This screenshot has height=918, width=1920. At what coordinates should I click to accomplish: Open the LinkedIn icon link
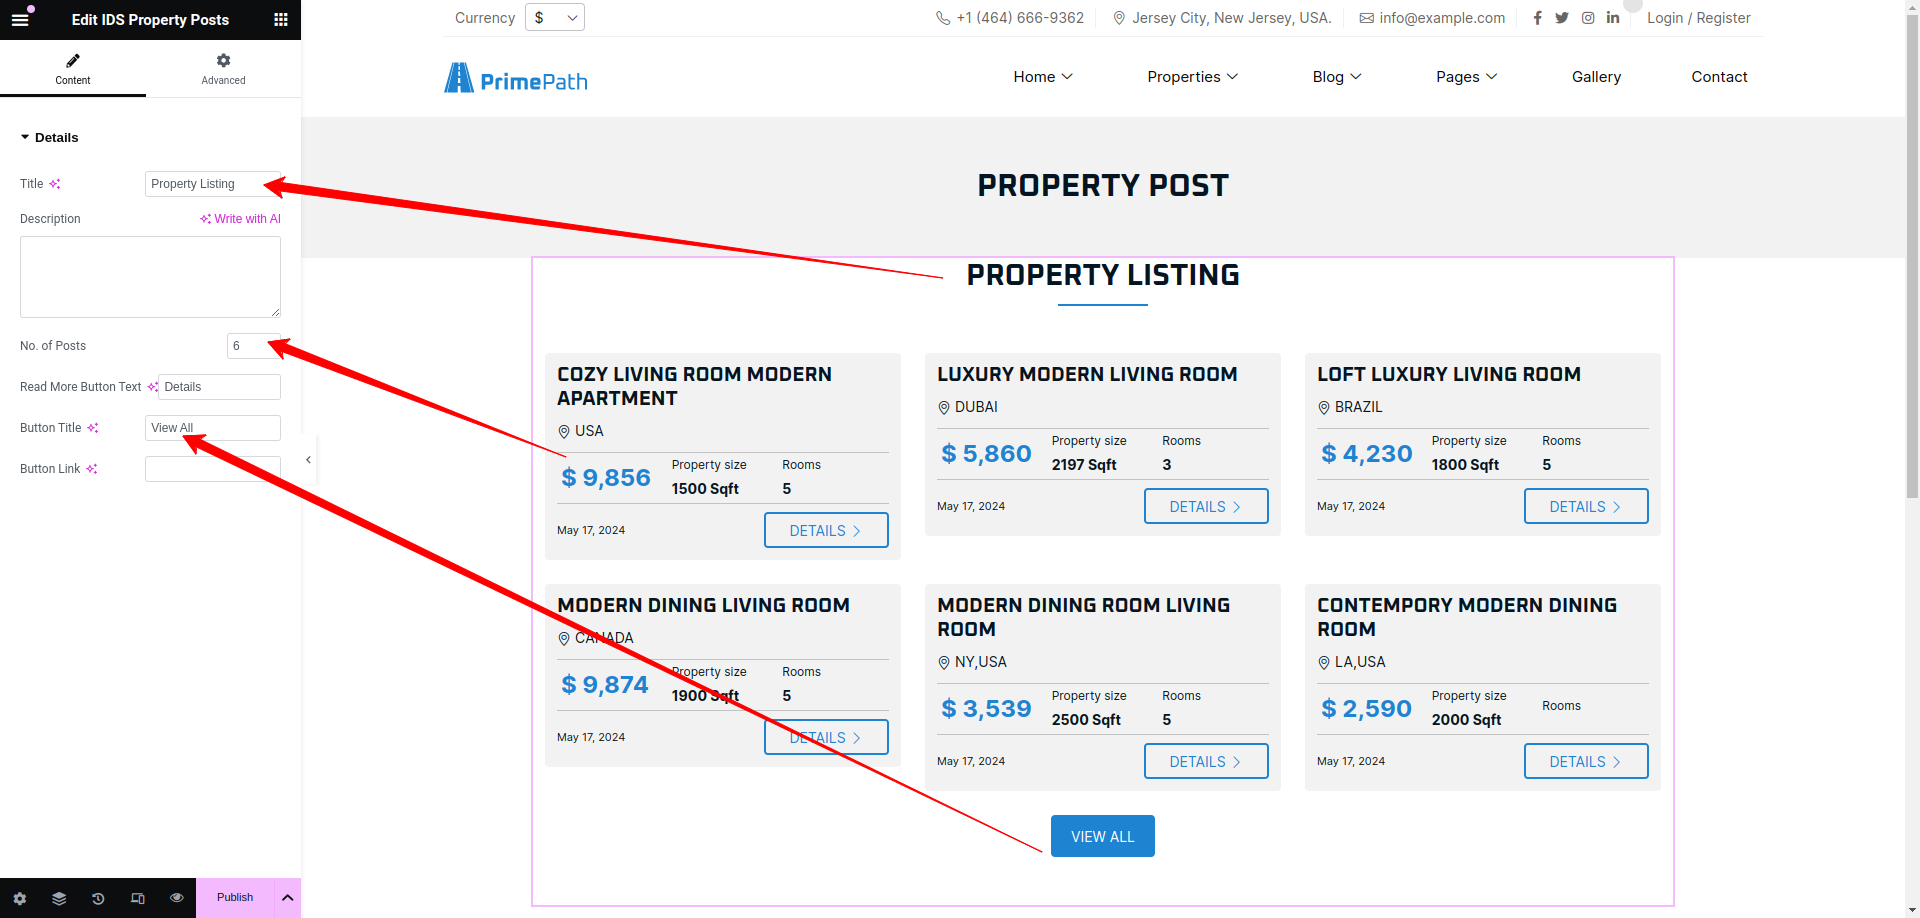point(1613,18)
